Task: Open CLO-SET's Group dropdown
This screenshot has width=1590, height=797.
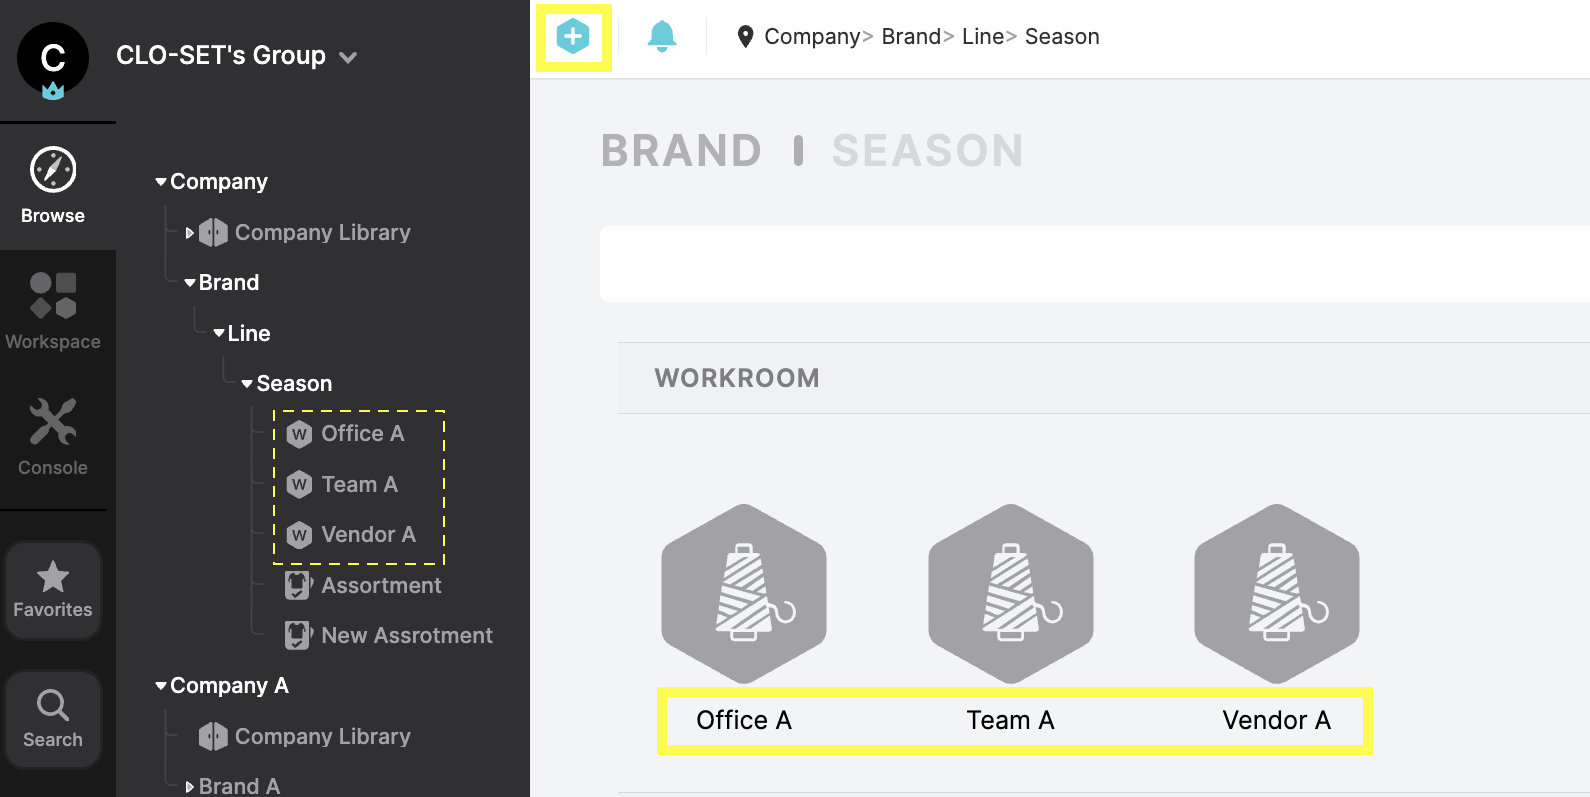Action: [348, 57]
